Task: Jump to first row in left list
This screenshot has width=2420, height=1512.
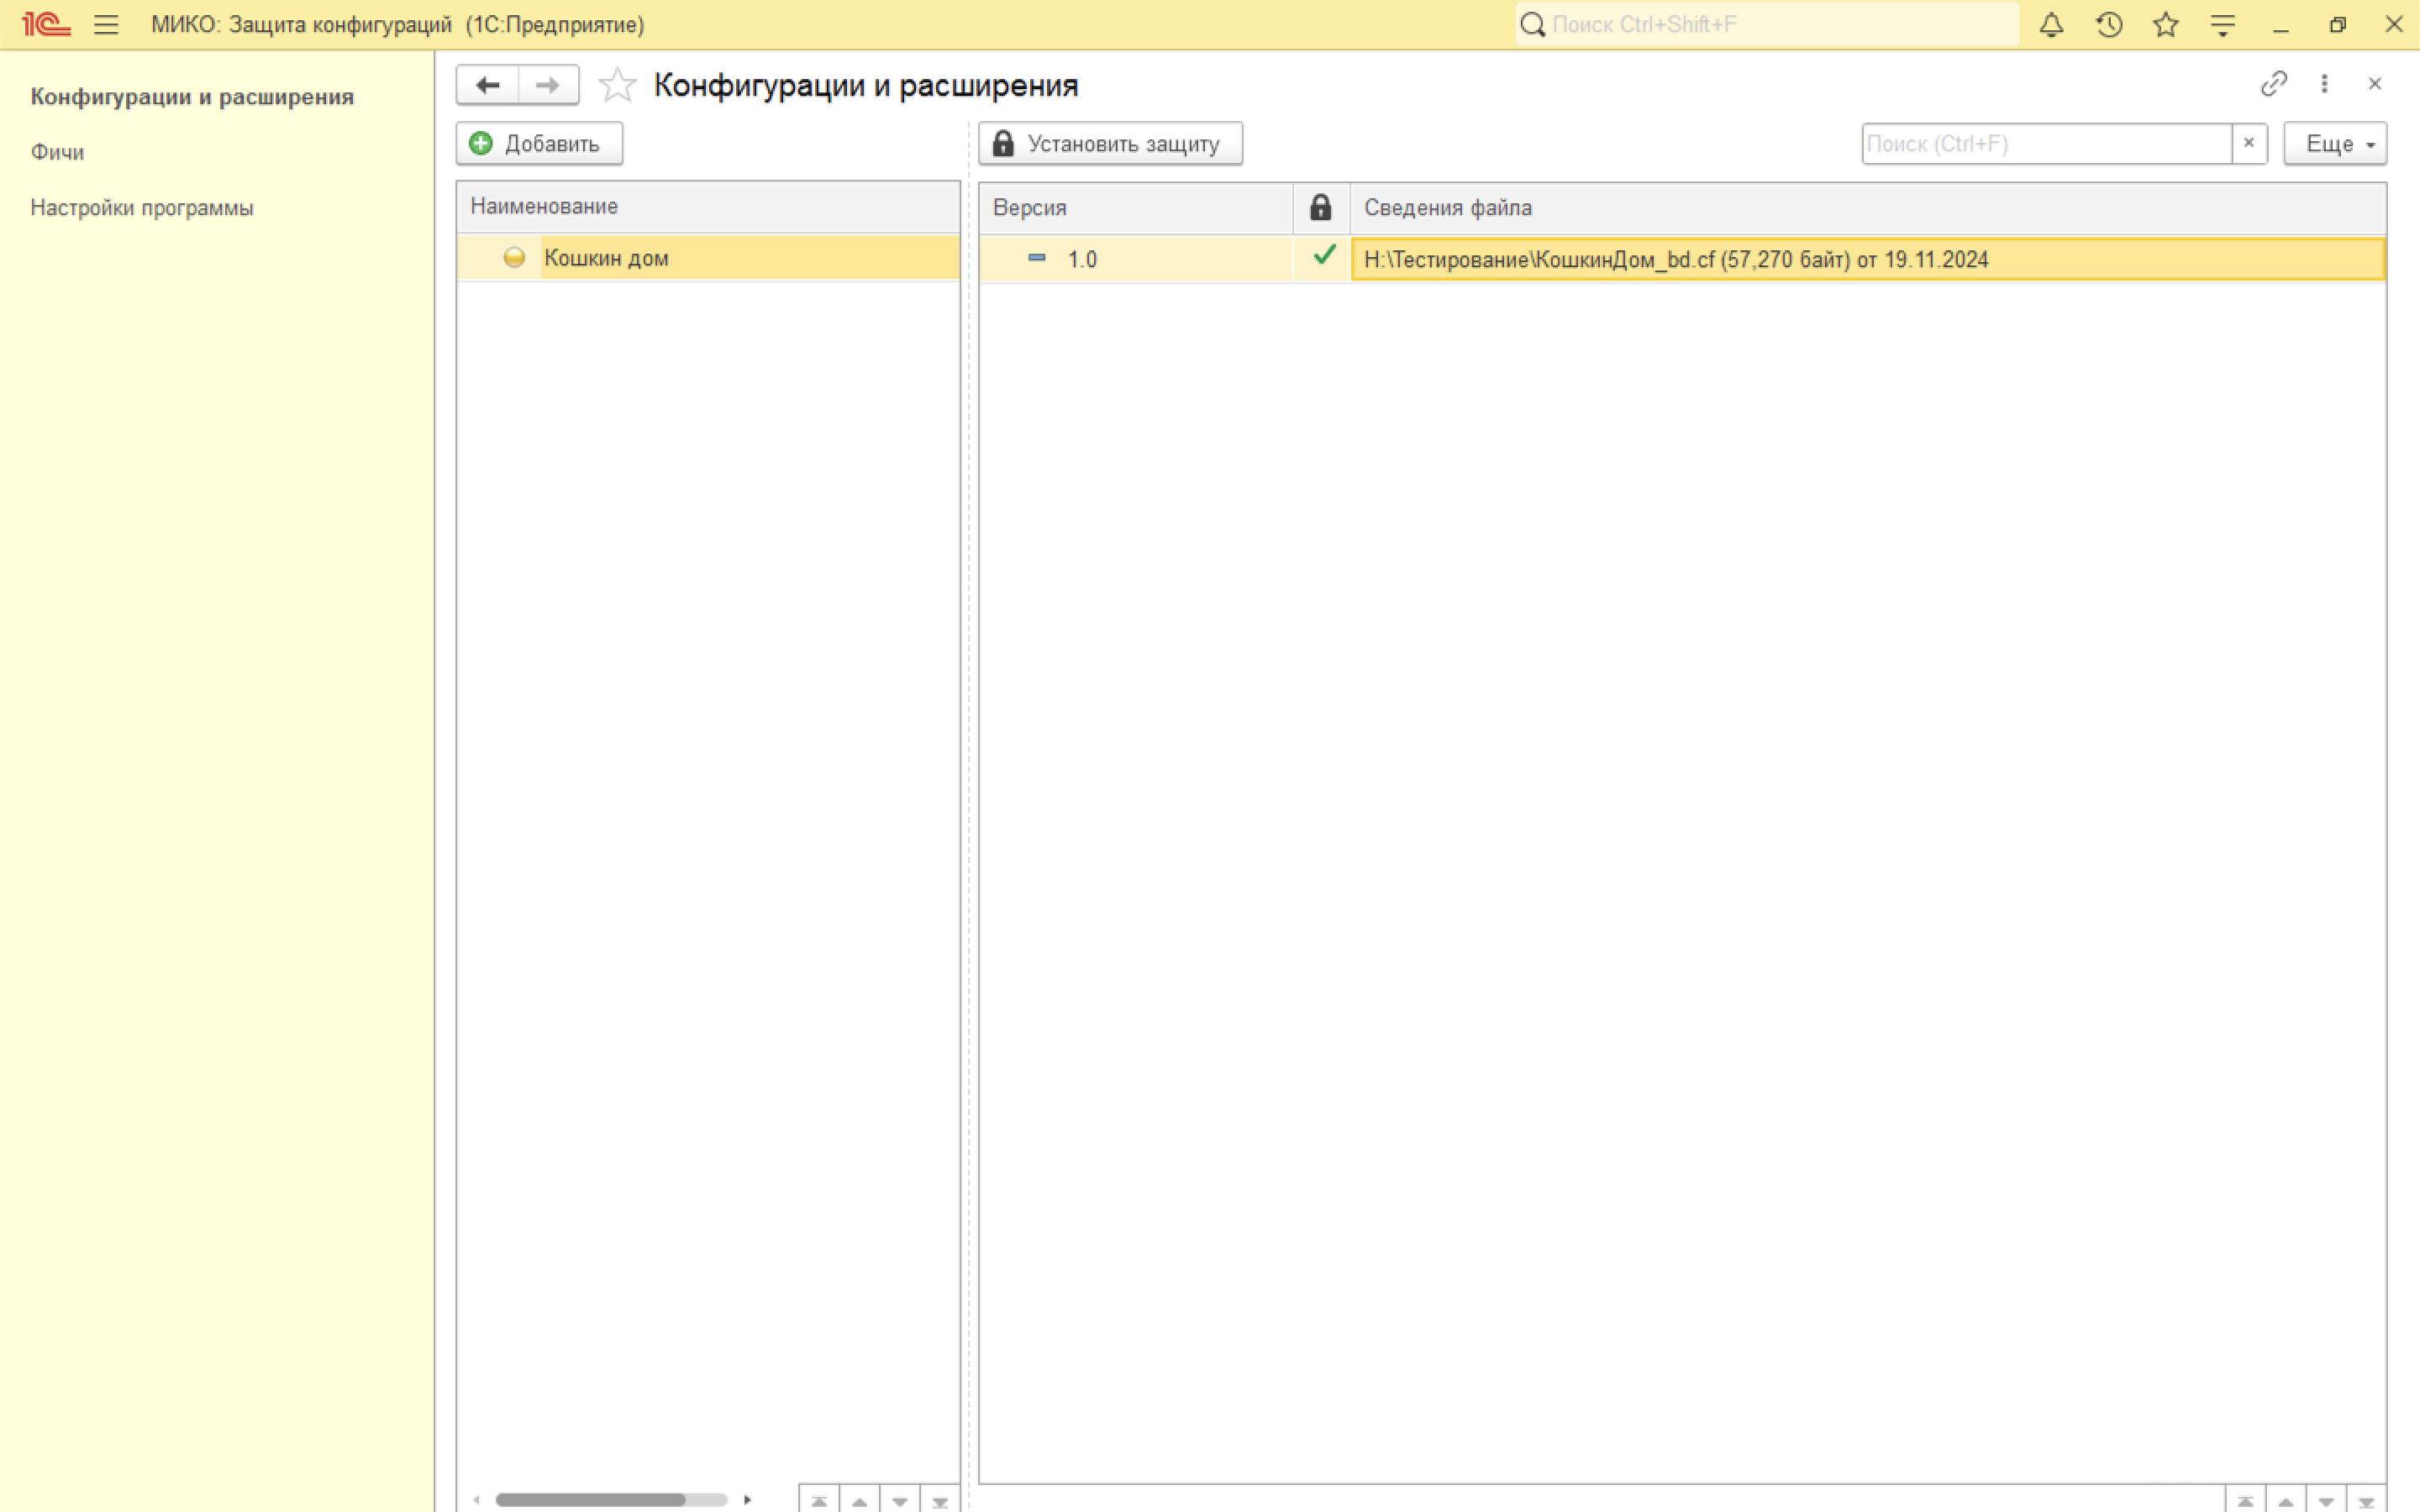Action: click(x=819, y=1500)
